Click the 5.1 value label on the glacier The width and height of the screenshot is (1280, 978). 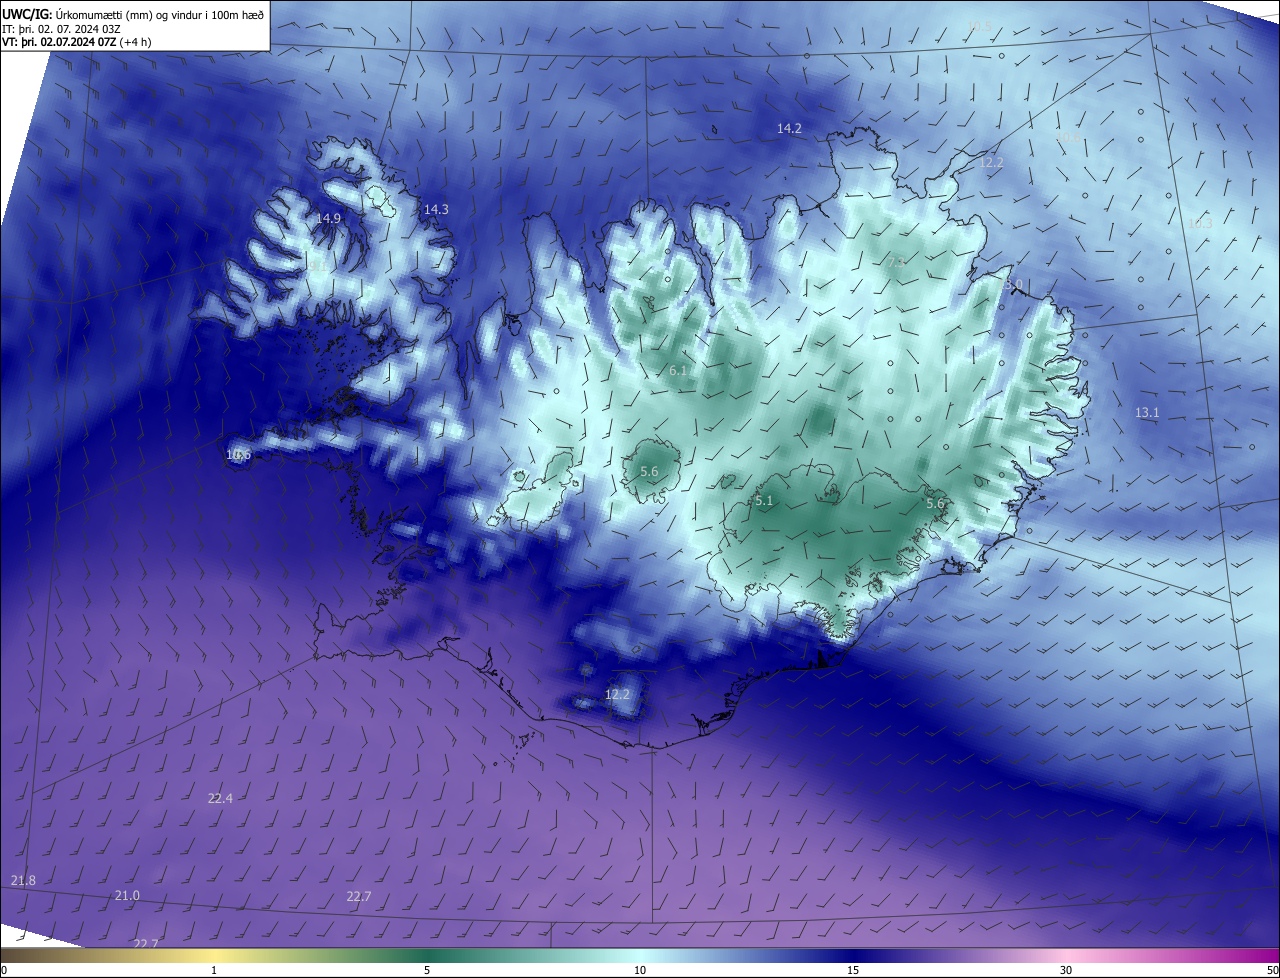click(764, 501)
